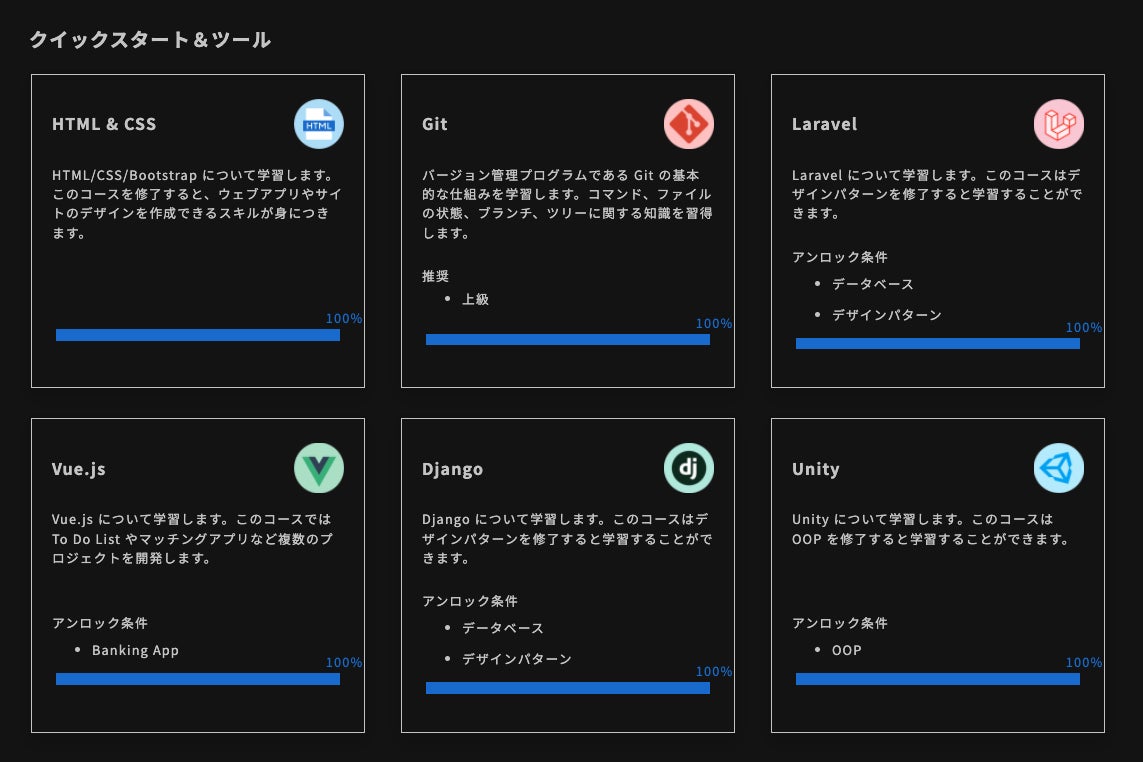Screen dimensions: 1143x762
Task: Click the green Vue.js logo icon
Action: 319,469
